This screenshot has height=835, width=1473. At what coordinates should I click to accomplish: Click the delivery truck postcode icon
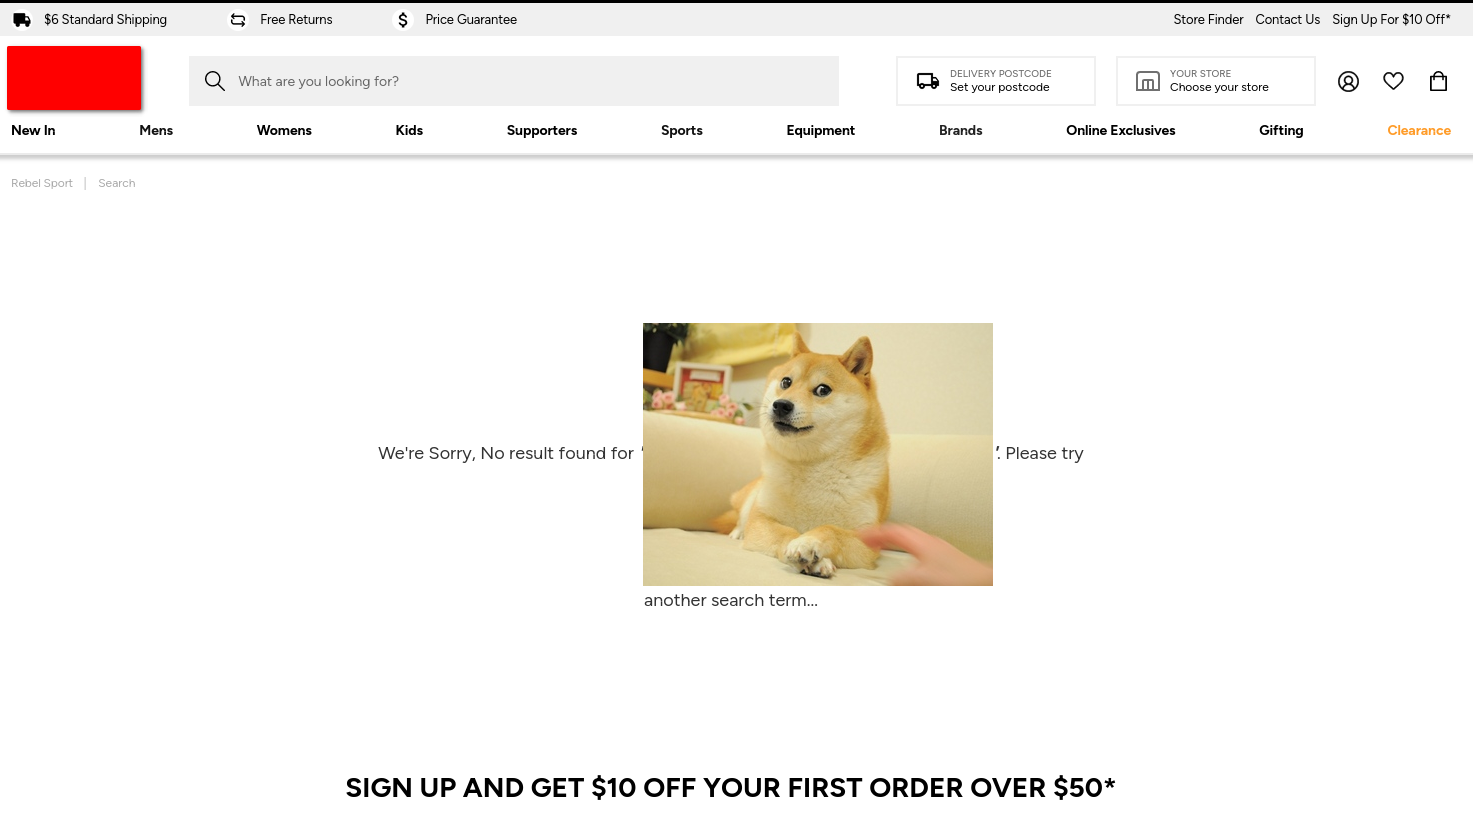[928, 81]
